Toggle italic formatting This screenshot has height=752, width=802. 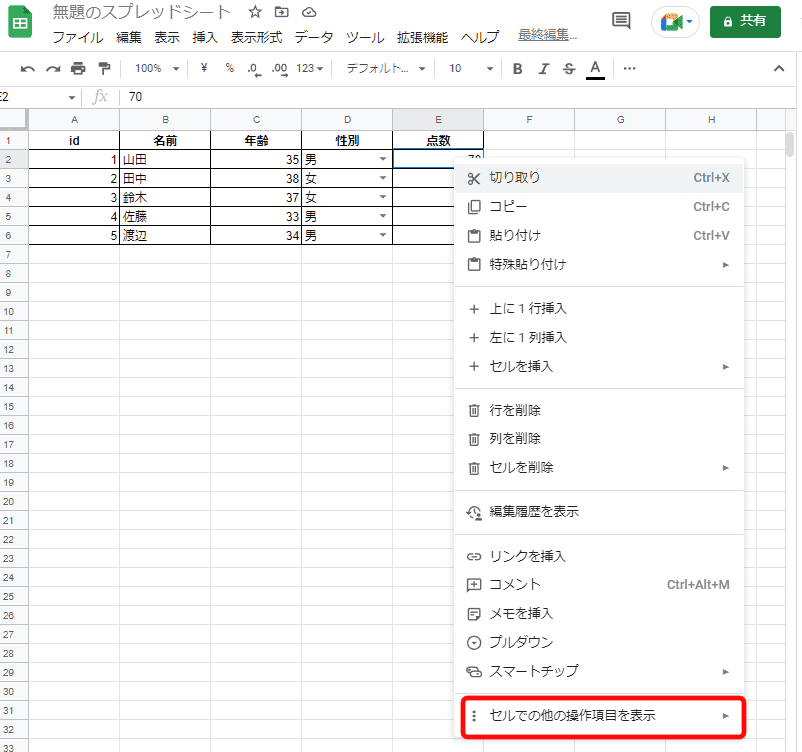[544, 69]
